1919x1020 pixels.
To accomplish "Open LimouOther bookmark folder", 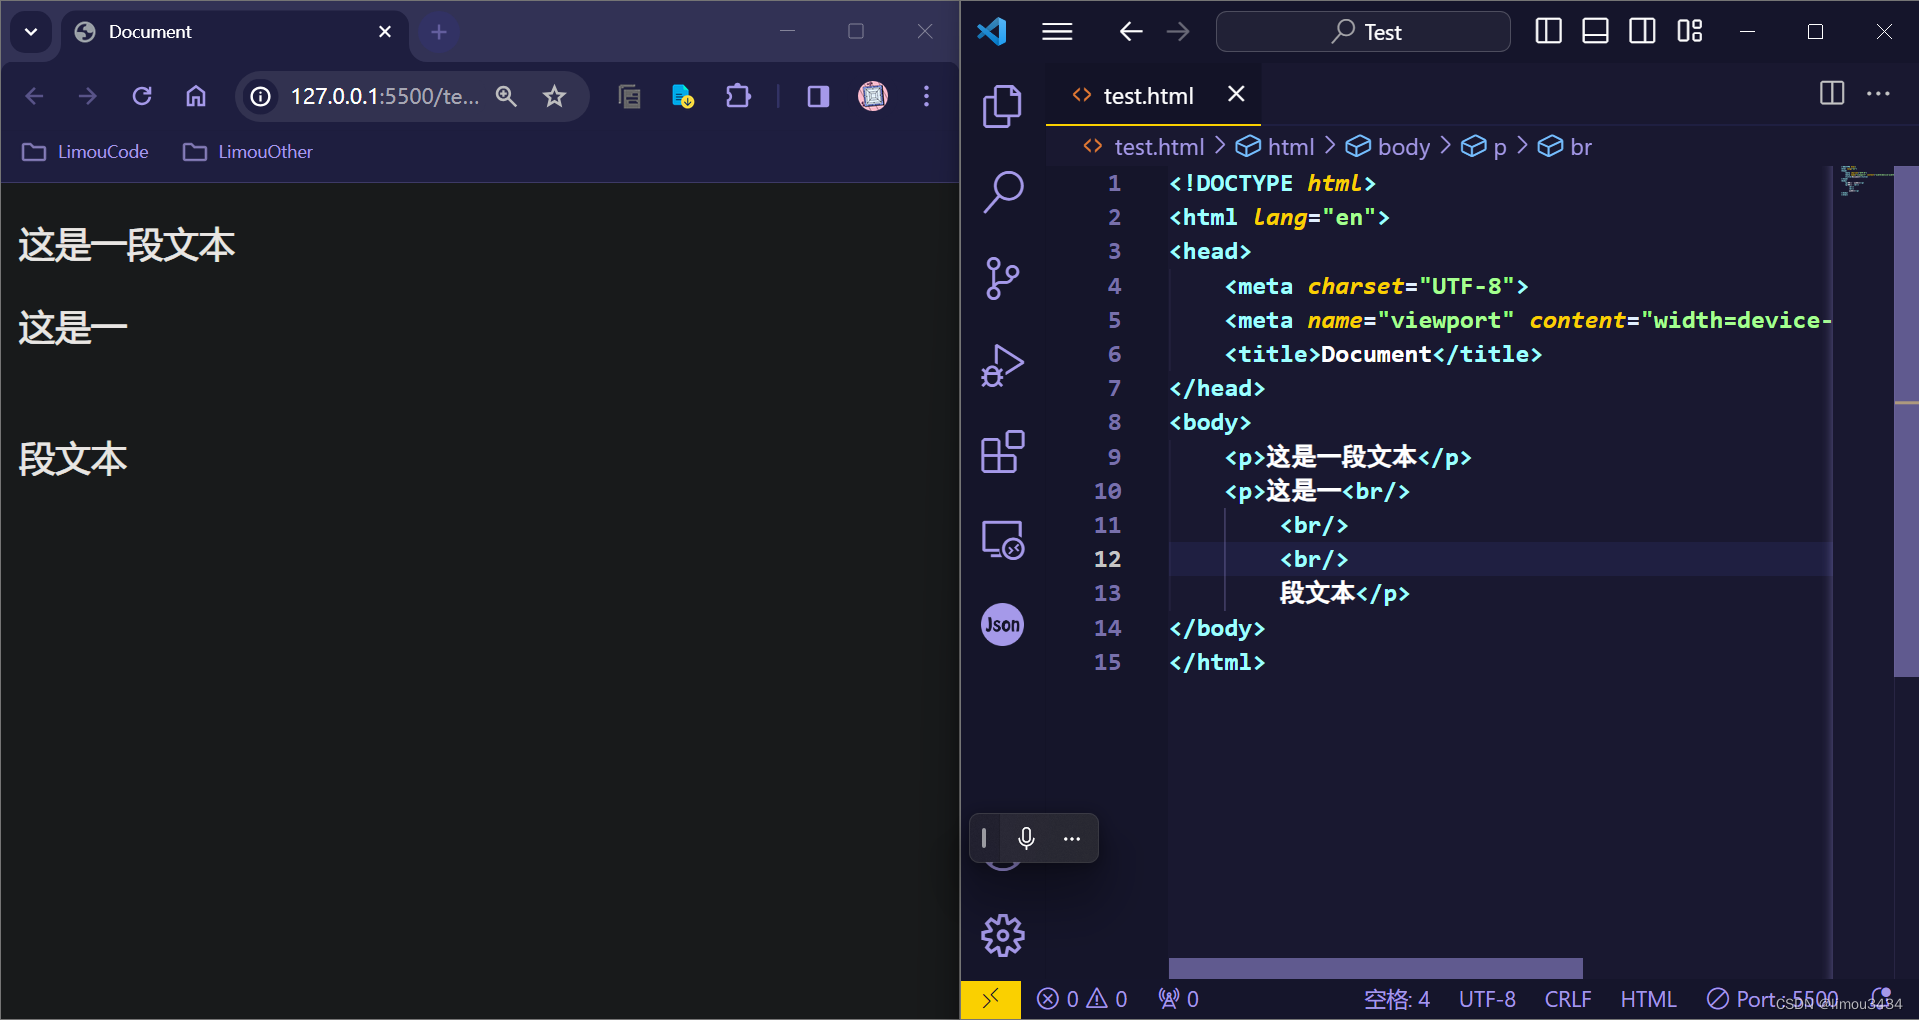I will [x=248, y=152].
